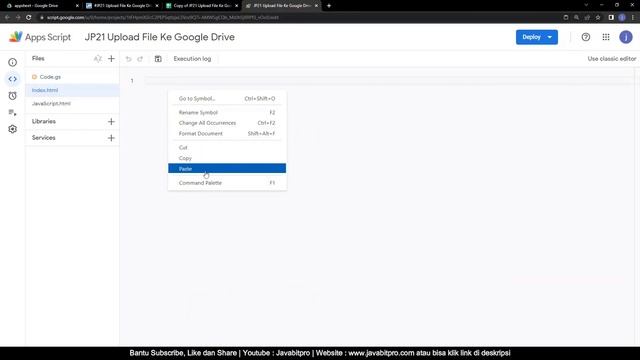Open a new browser tab
640x360 pixels.
[x=329, y=6]
